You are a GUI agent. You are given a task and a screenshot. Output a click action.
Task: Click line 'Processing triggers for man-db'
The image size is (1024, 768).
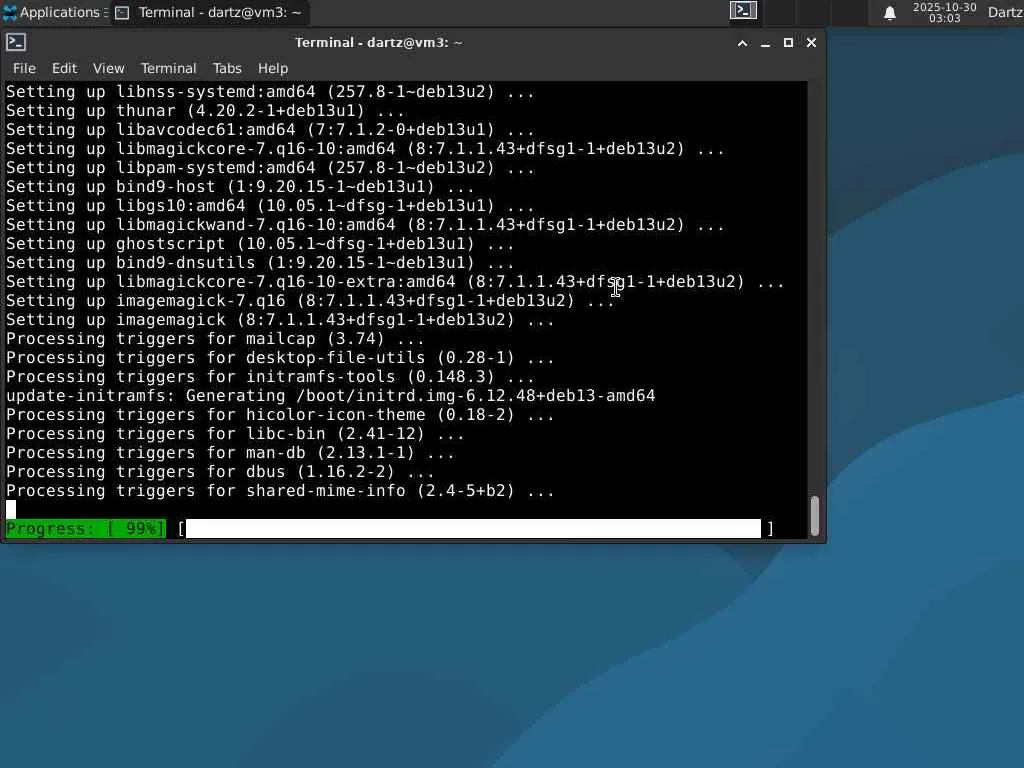pos(230,453)
